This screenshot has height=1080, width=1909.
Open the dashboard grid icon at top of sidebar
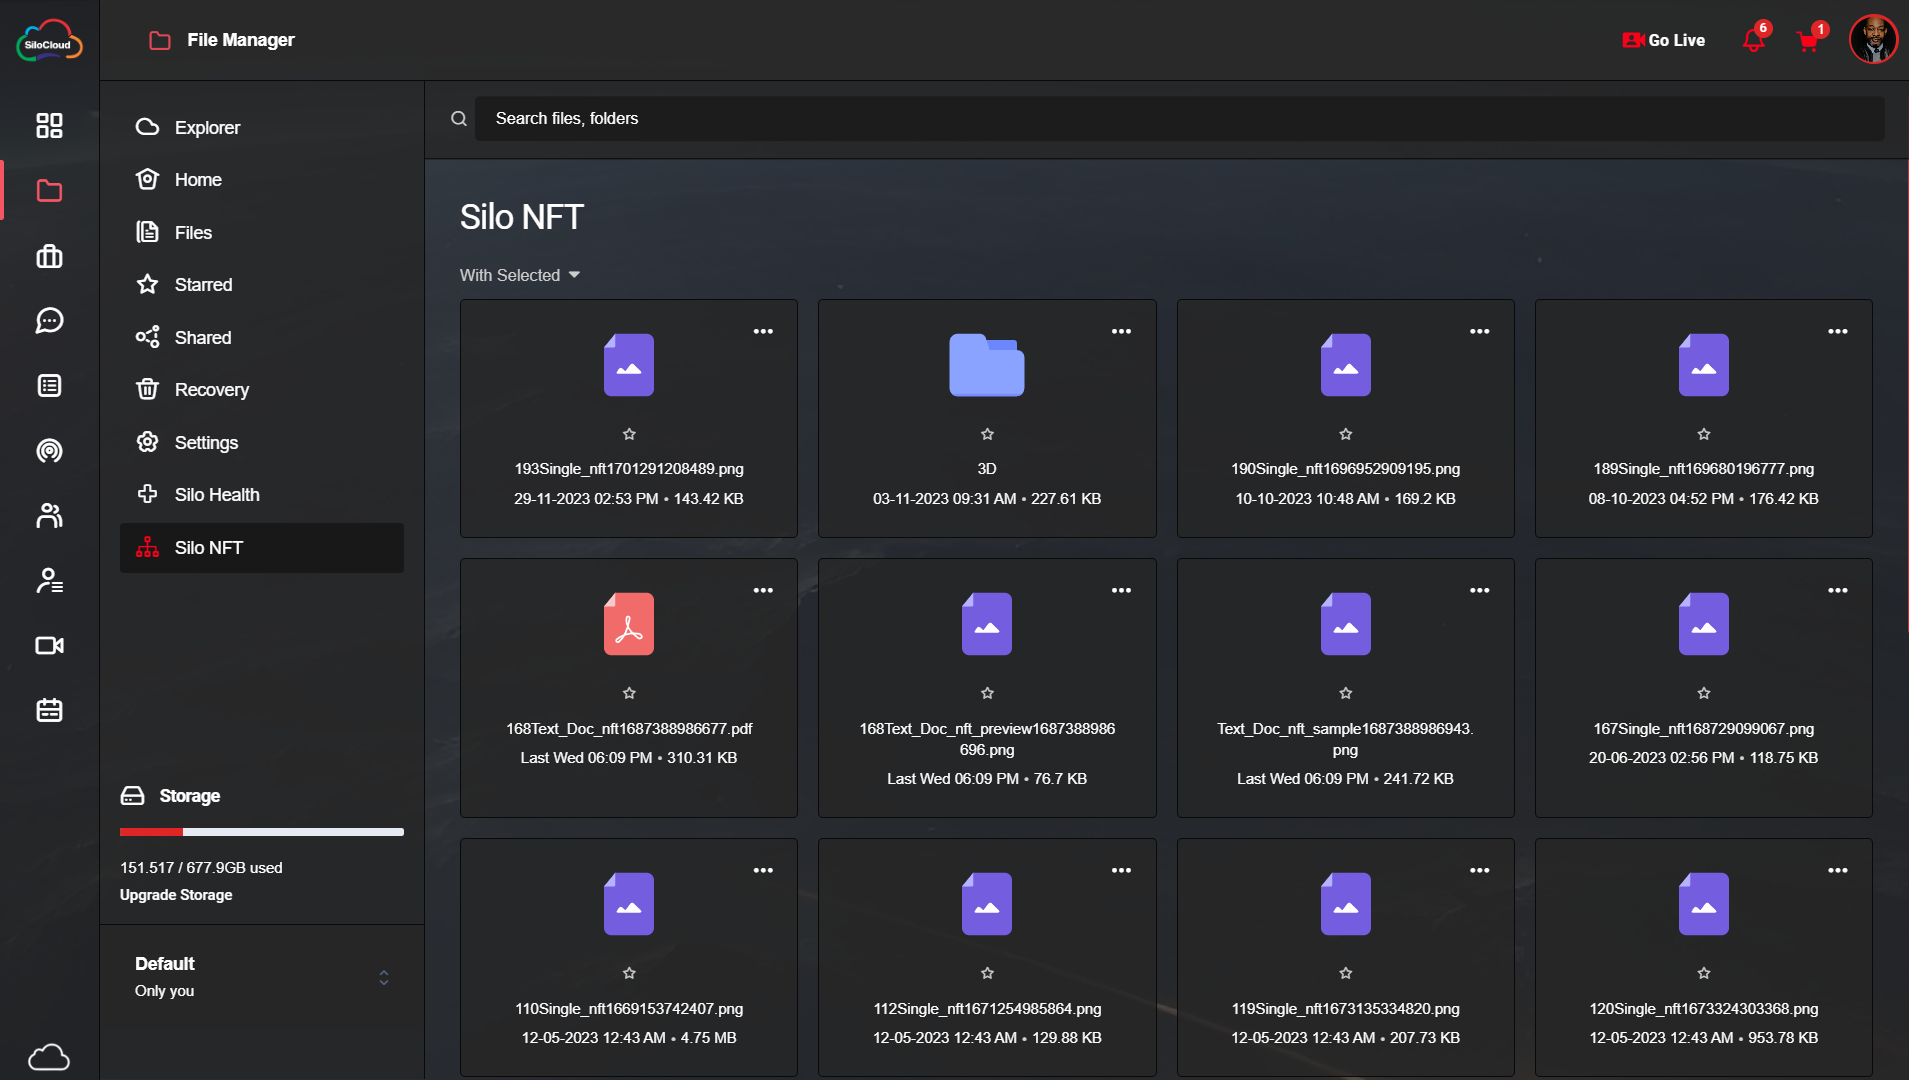pos(49,126)
